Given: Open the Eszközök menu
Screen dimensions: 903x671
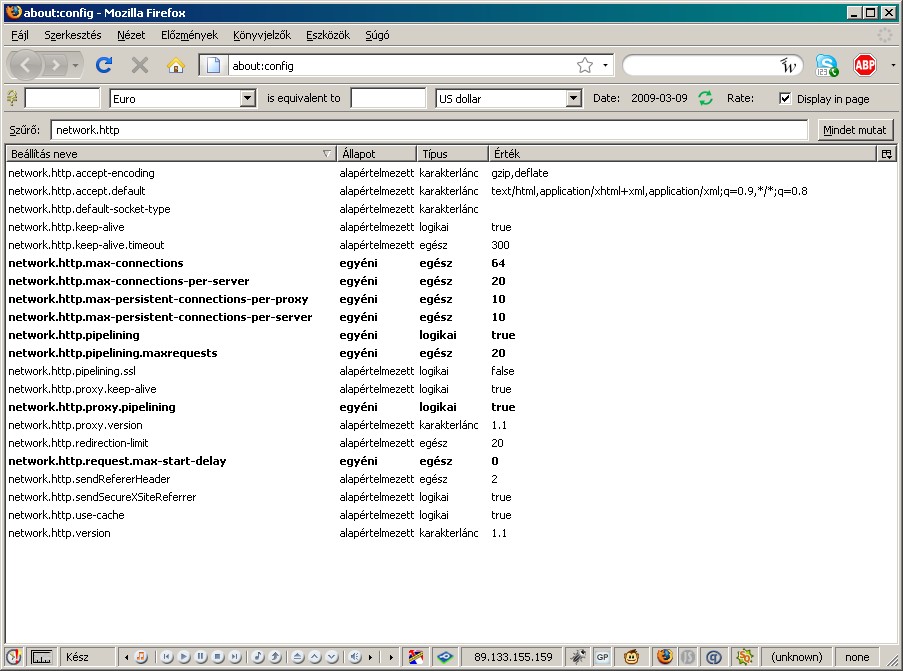Looking at the screenshot, I should click(x=328, y=35).
